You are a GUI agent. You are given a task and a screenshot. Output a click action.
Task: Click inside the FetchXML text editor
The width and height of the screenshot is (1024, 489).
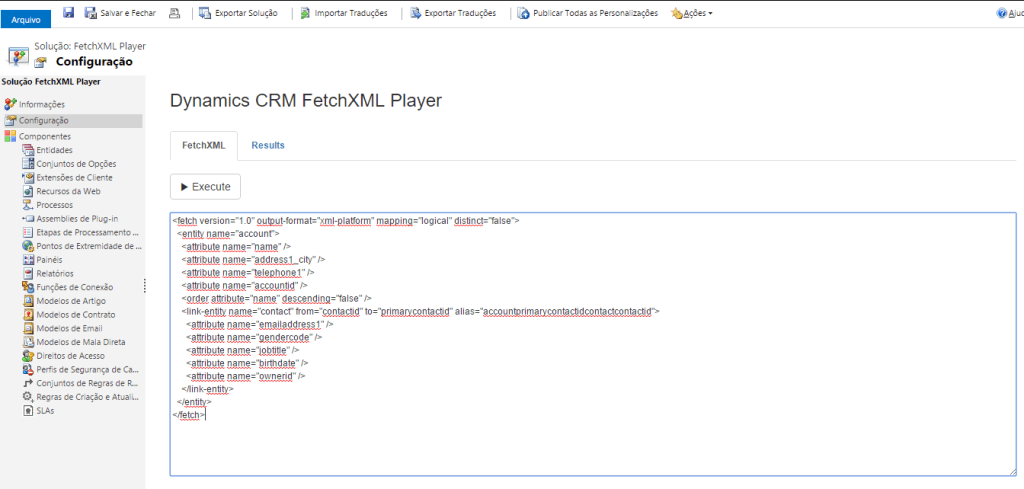[592, 344]
